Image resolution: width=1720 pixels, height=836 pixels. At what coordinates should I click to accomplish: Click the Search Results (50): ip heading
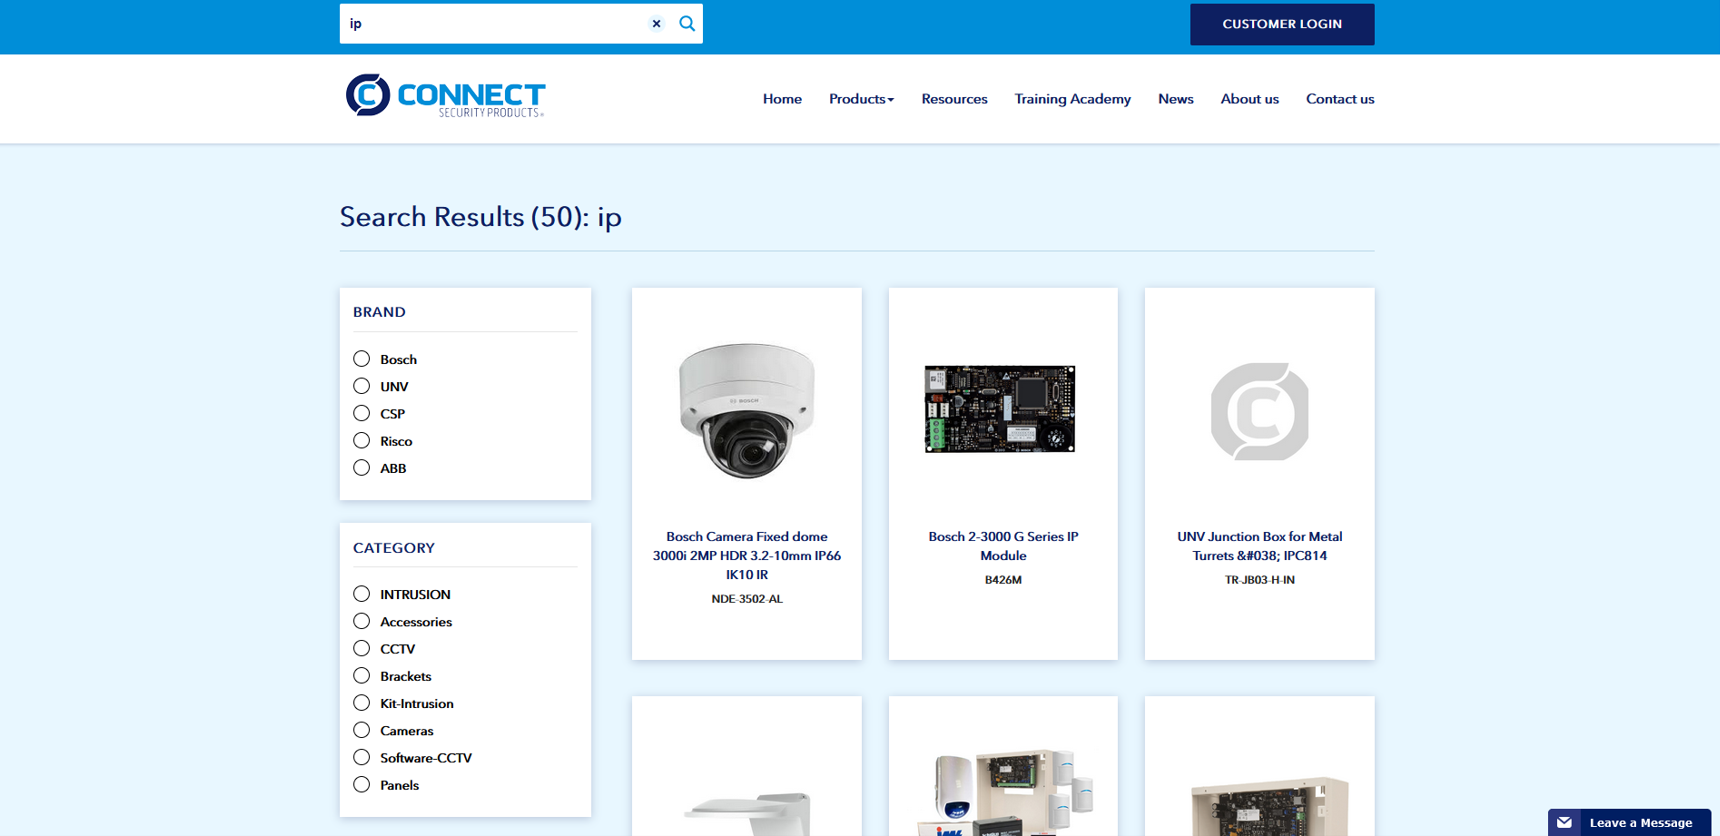(x=481, y=217)
